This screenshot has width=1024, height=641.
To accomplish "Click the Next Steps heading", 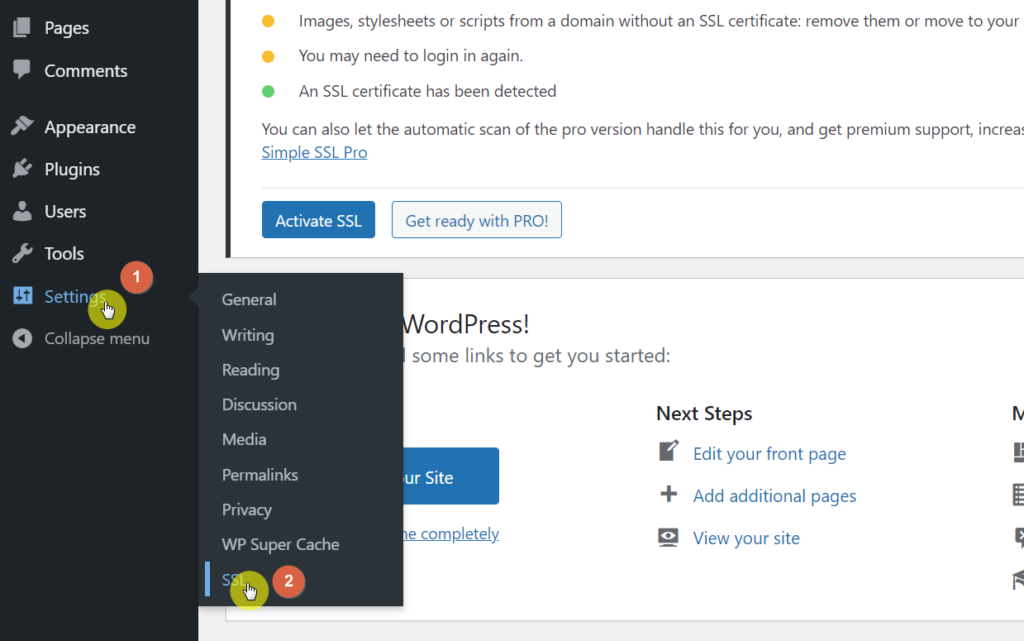I will [x=704, y=413].
